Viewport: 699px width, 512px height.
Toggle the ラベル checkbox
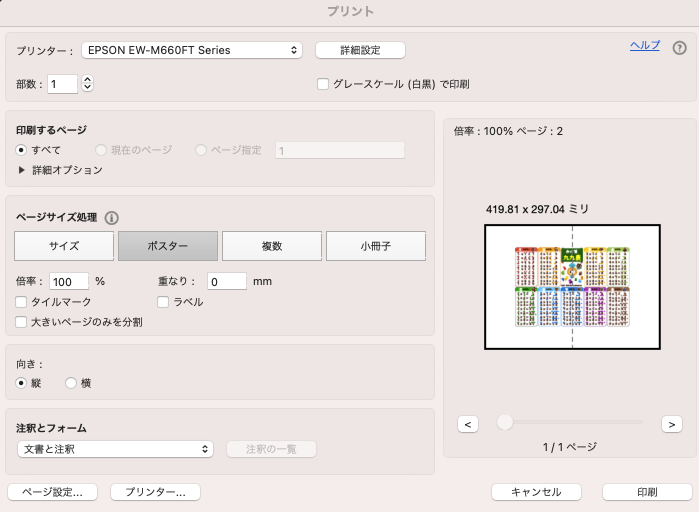coord(164,302)
